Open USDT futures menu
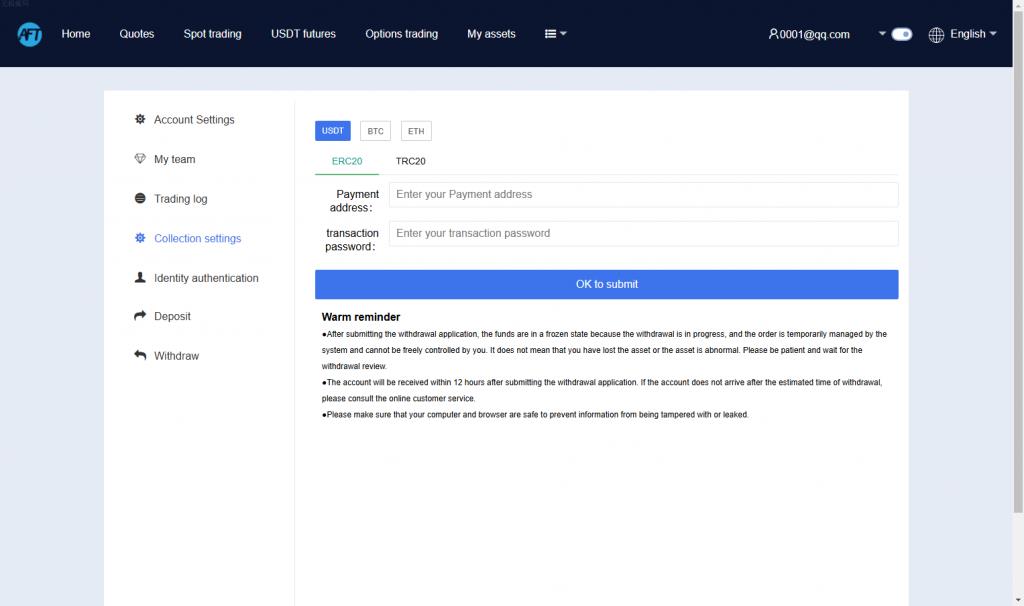 tap(303, 34)
